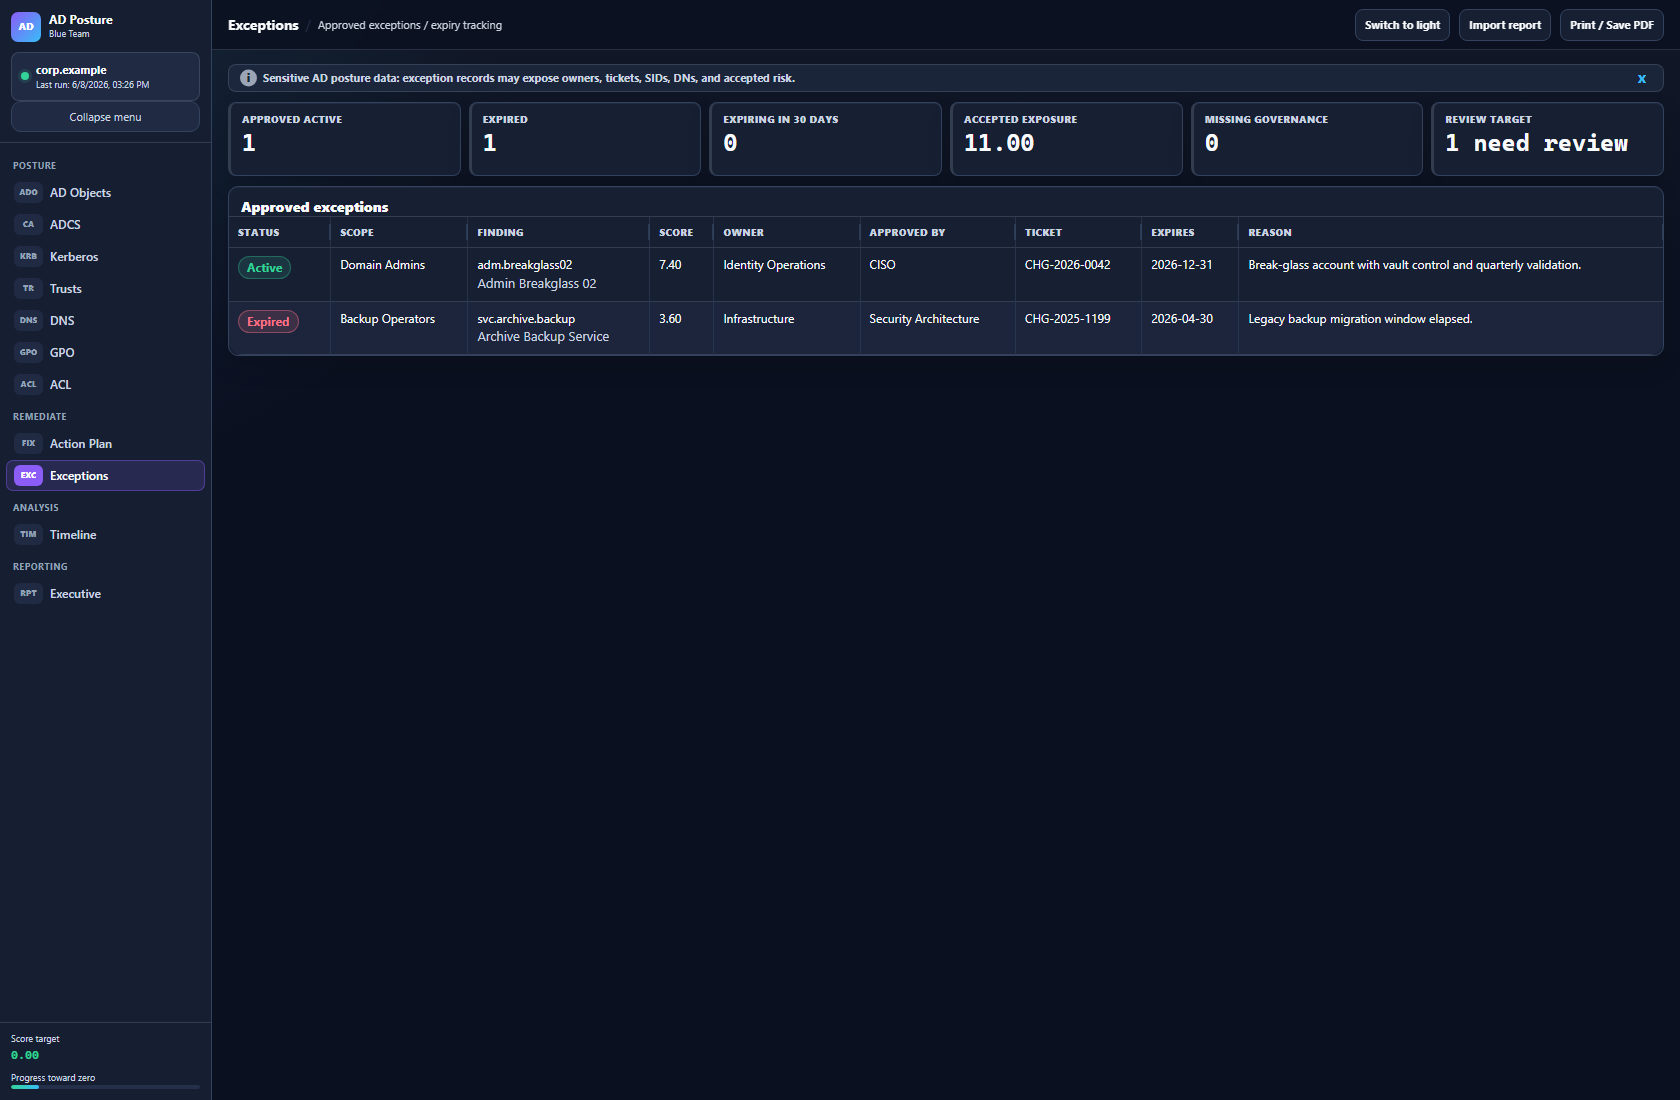Screen dimensions: 1680x1100
Task: Open the Executive report page
Action: (x=105, y=594)
